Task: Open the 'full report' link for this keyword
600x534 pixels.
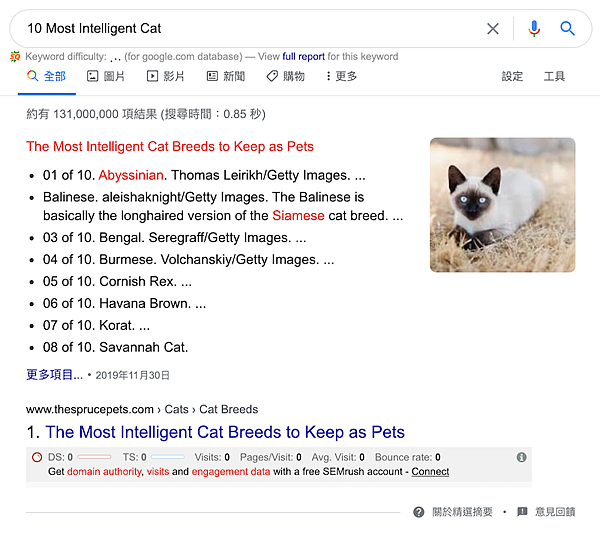Action: 303,57
